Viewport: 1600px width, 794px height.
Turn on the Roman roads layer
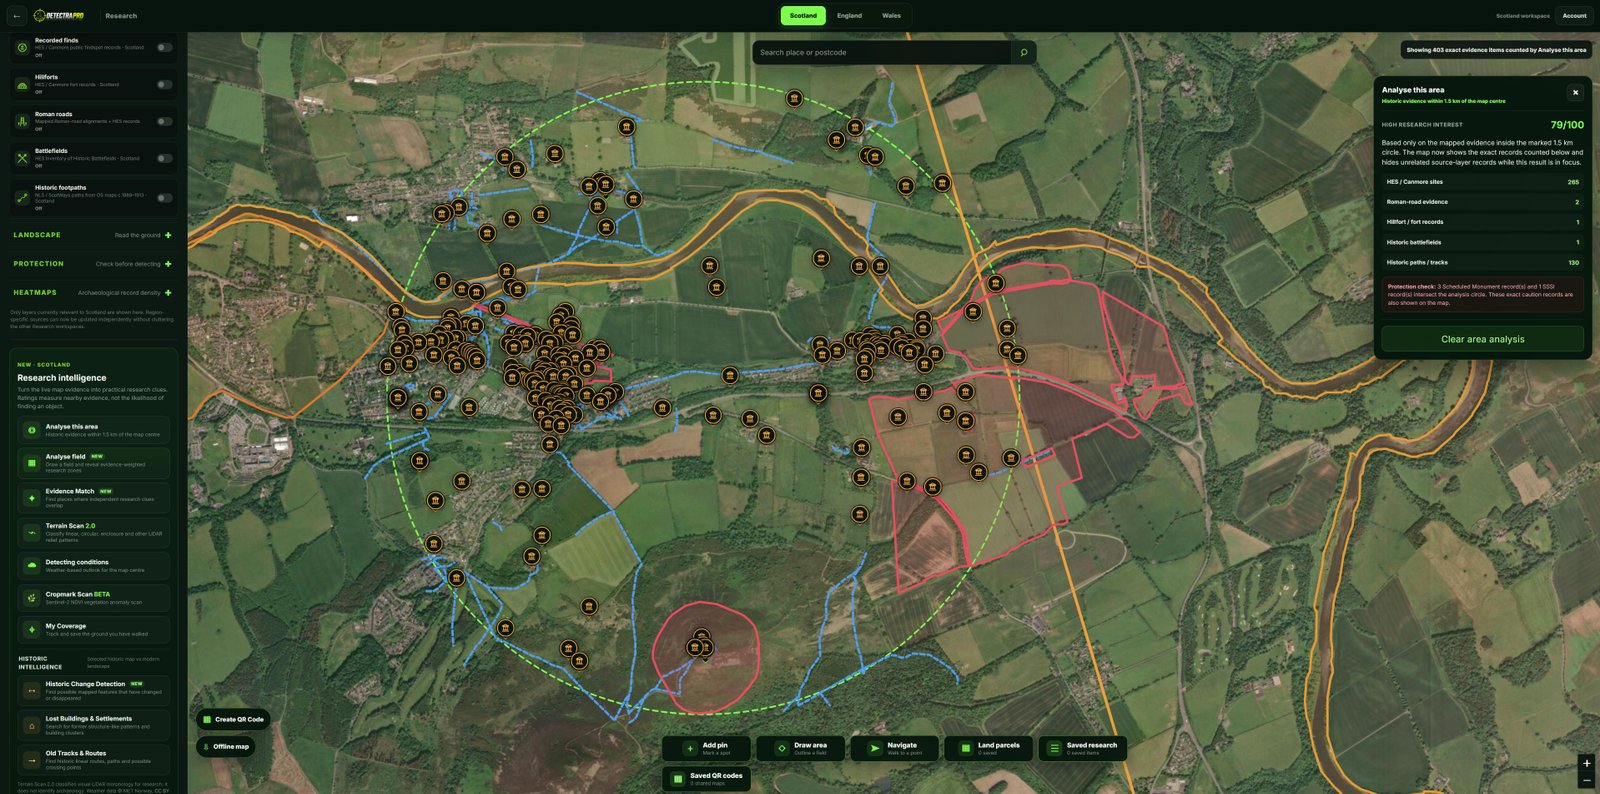(164, 121)
